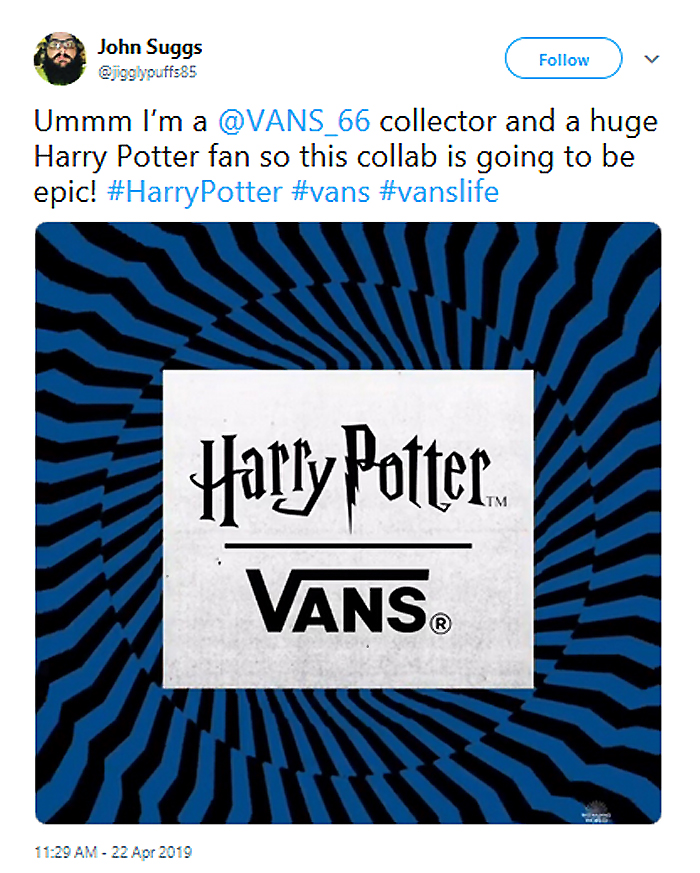This screenshot has height=873, width=700.
Task: Click John Suggs' profile avatar
Action: pyautogui.click(x=60, y=58)
